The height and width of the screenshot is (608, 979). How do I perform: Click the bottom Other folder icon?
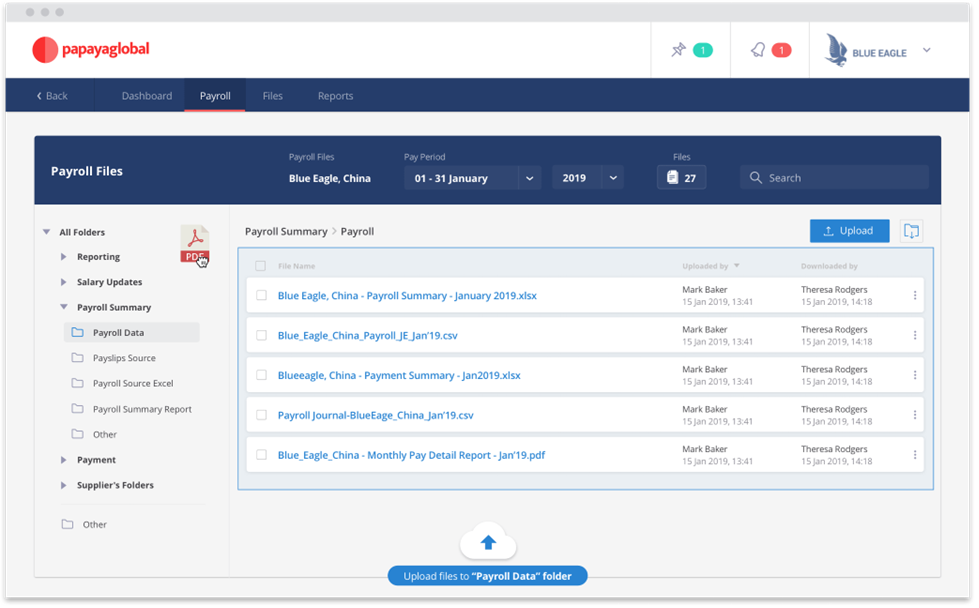pos(67,524)
